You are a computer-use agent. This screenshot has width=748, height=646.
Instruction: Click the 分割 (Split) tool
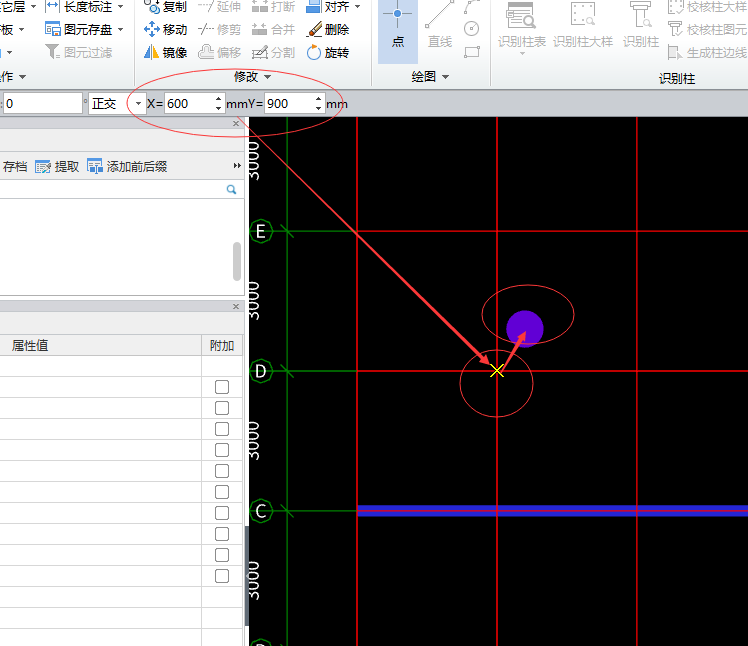[273, 52]
